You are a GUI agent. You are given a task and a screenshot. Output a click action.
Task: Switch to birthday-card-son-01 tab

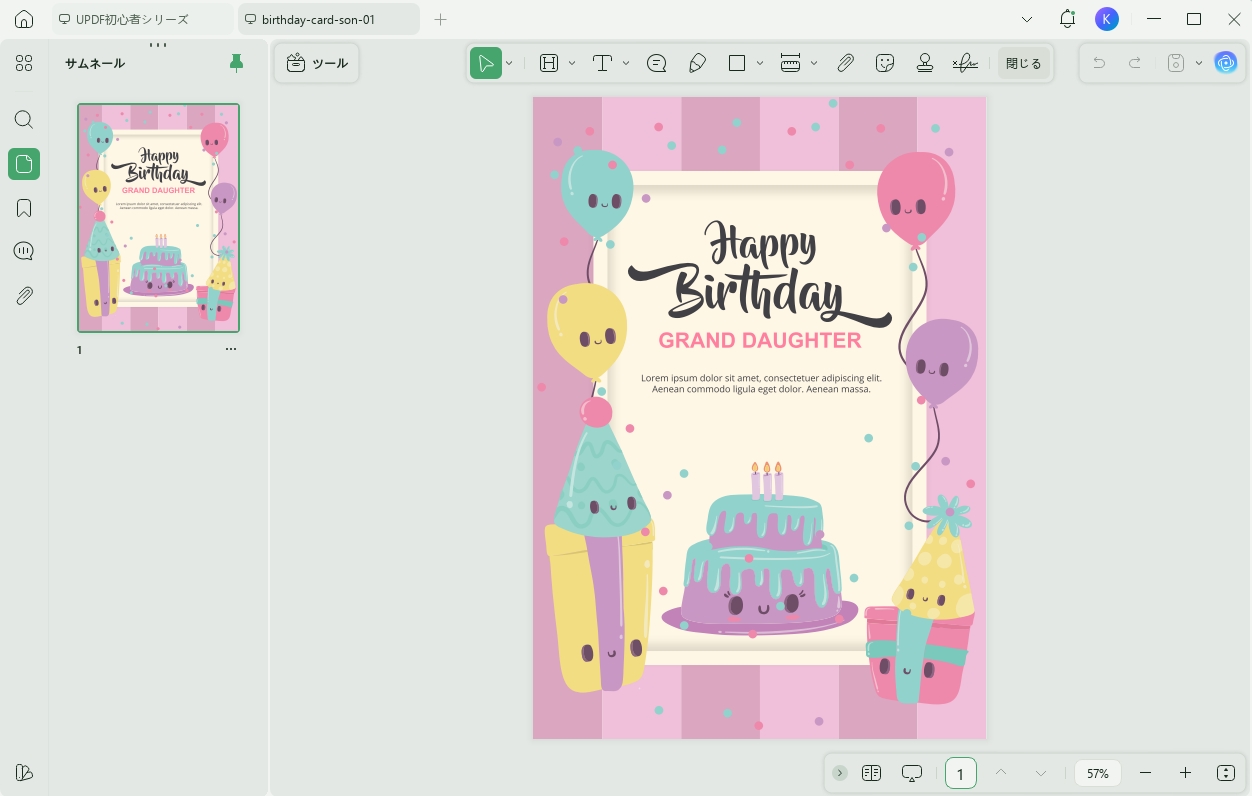328,19
